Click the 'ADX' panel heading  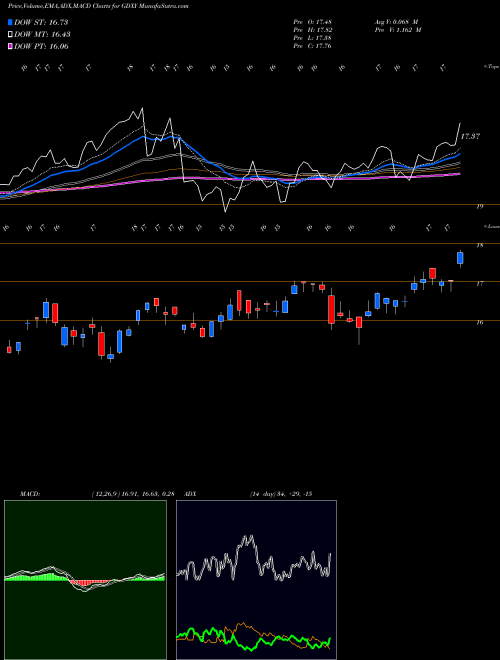[x=191, y=494]
